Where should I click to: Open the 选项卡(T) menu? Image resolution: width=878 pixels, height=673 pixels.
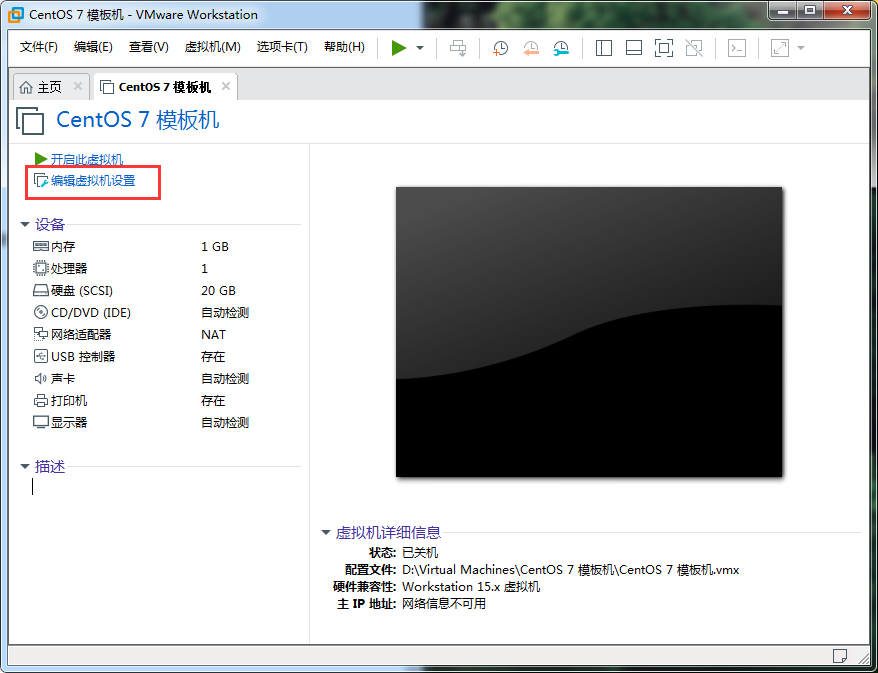282,47
